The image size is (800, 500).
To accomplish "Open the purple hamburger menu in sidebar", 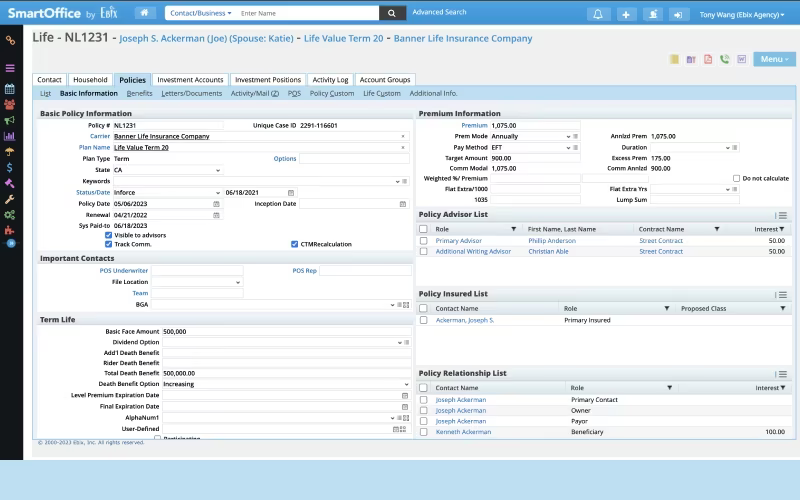I will tap(10, 68).
